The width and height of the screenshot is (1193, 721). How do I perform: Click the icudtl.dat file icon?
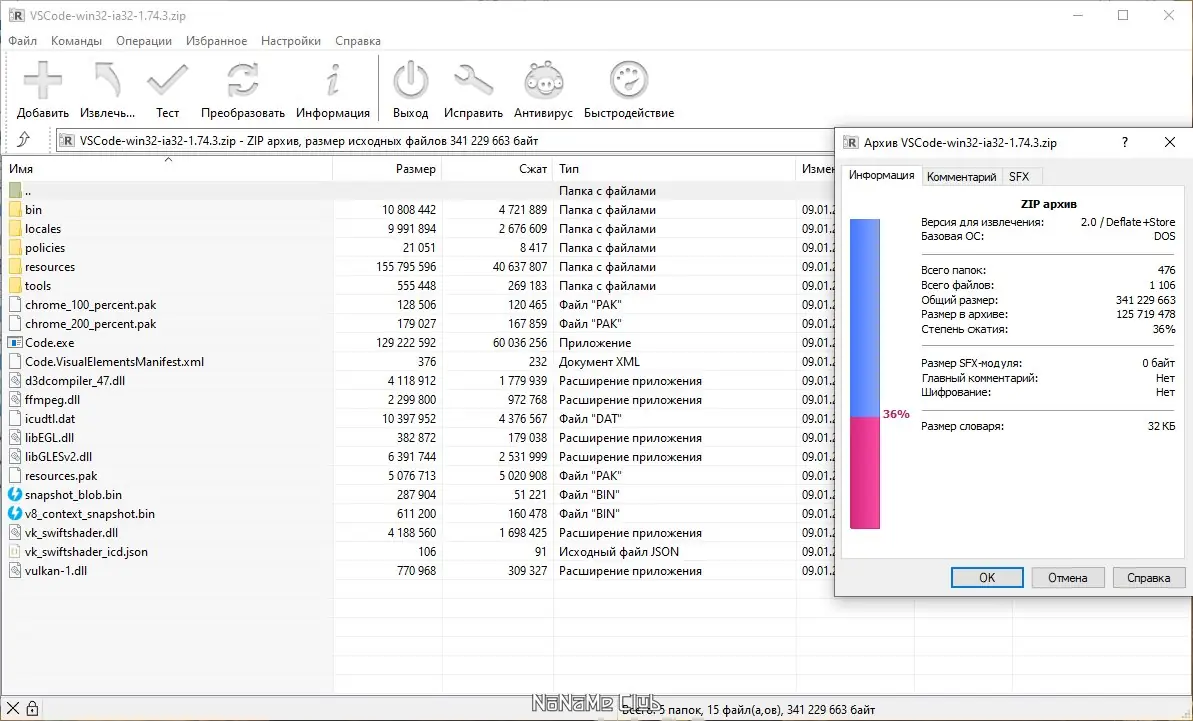click(15, 418)
